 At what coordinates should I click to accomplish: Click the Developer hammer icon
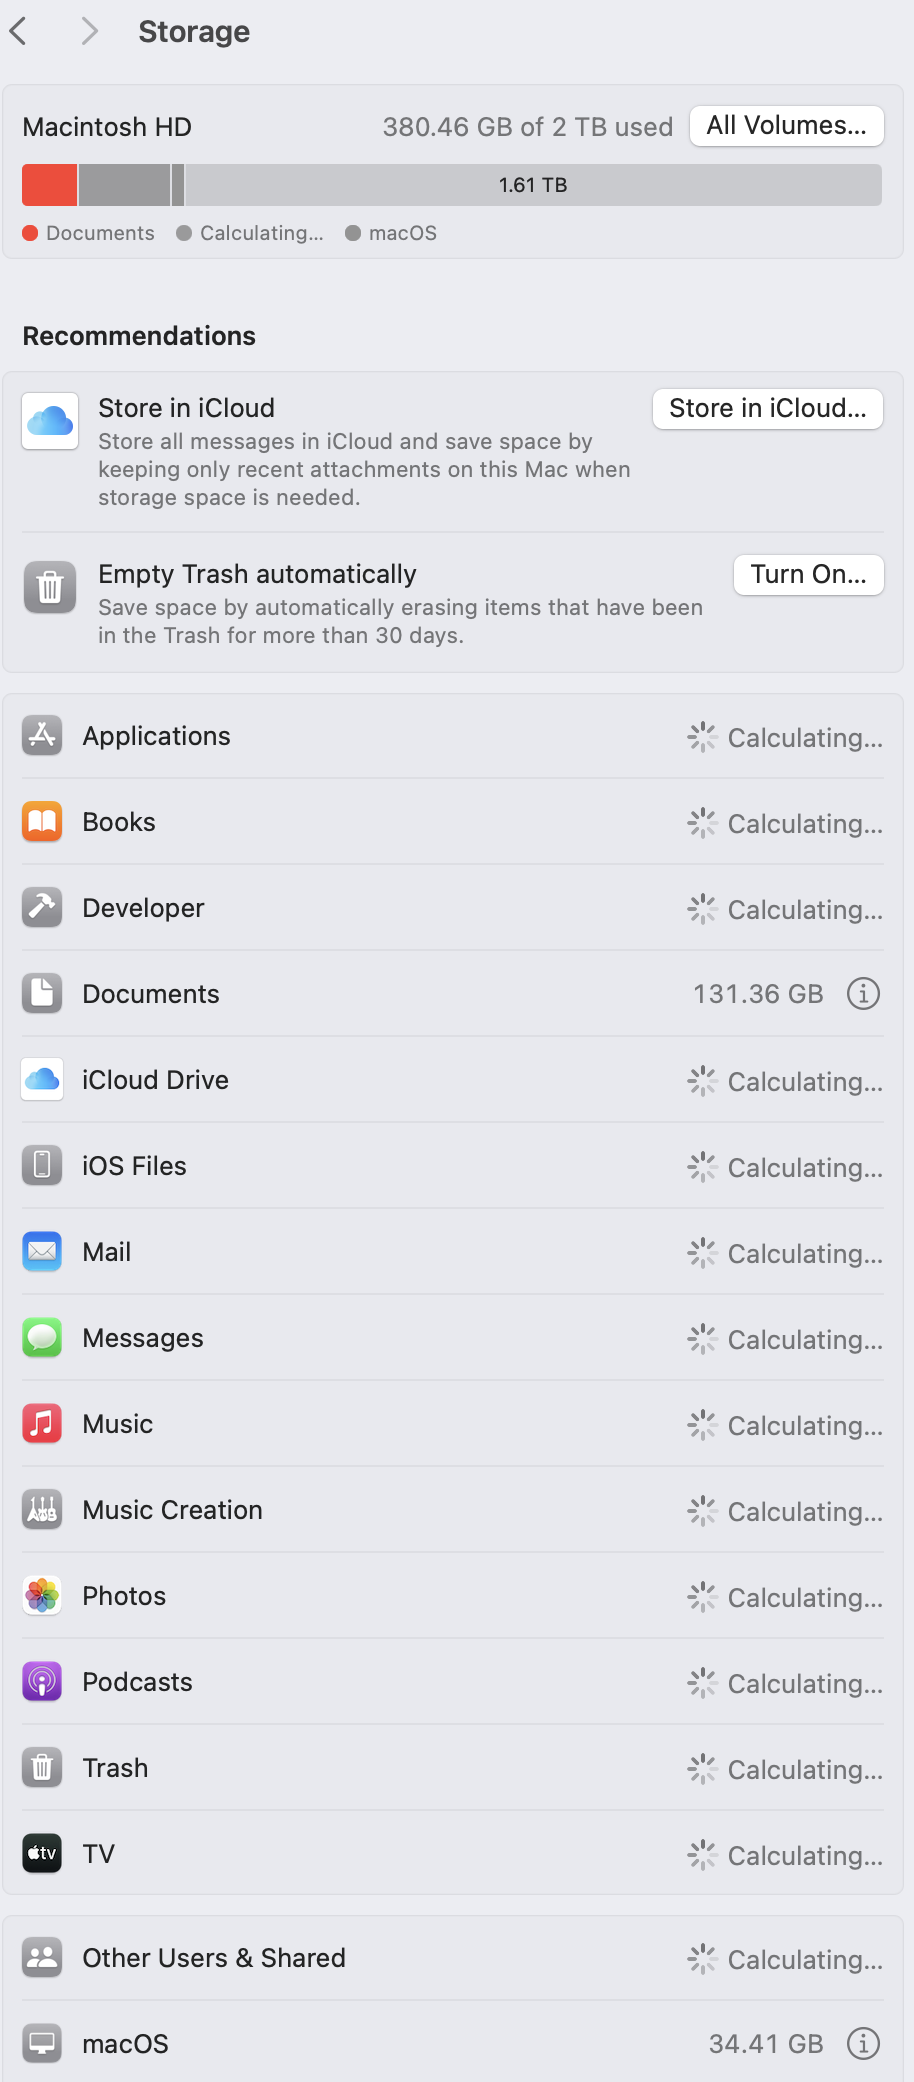coord(42,908)
